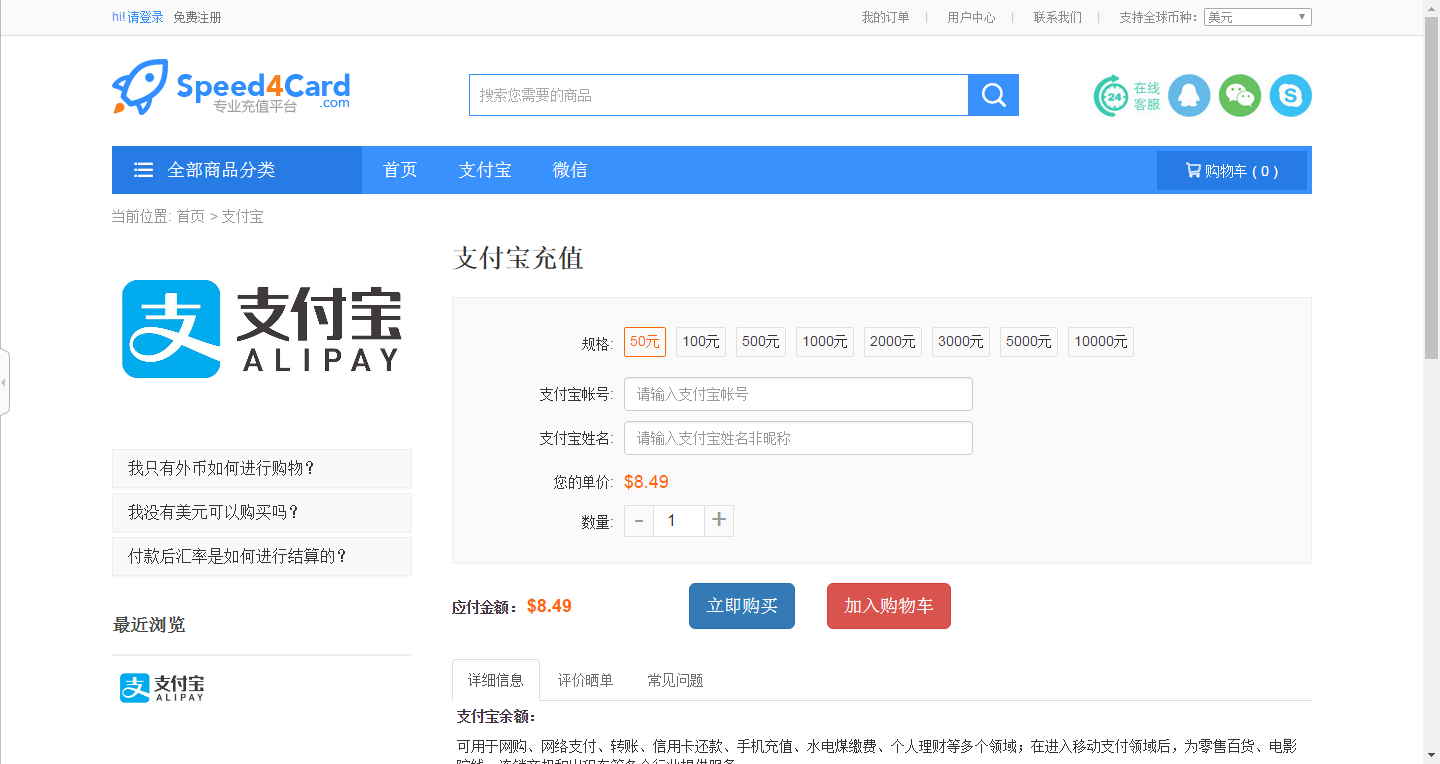Focus the product search input field
The height and width of the screenshot is (764, 1440).
[x=719, y=95]
